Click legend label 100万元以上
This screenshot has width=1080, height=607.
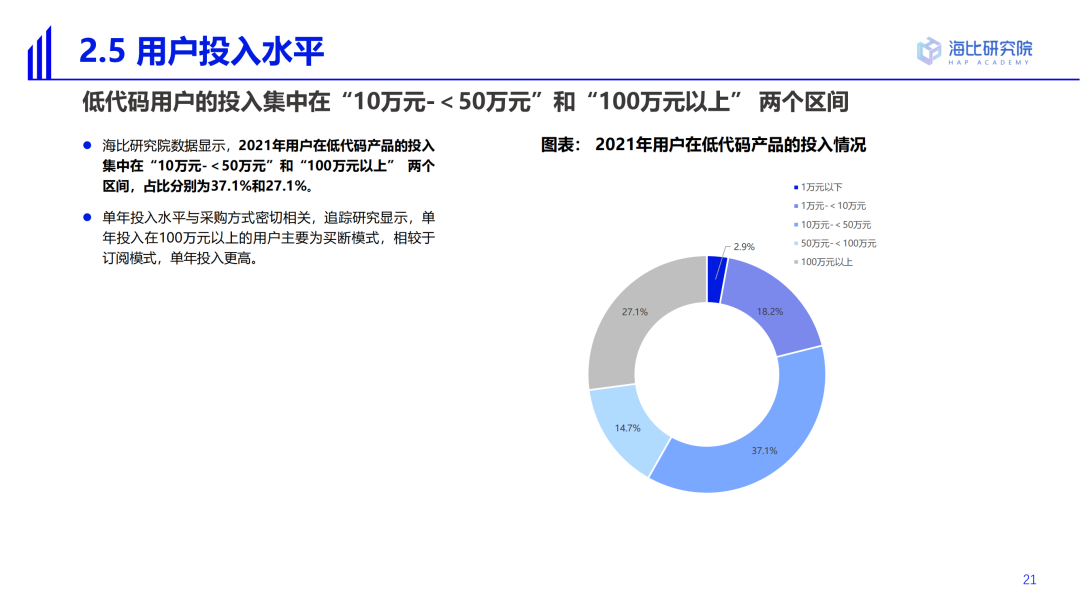827,262
